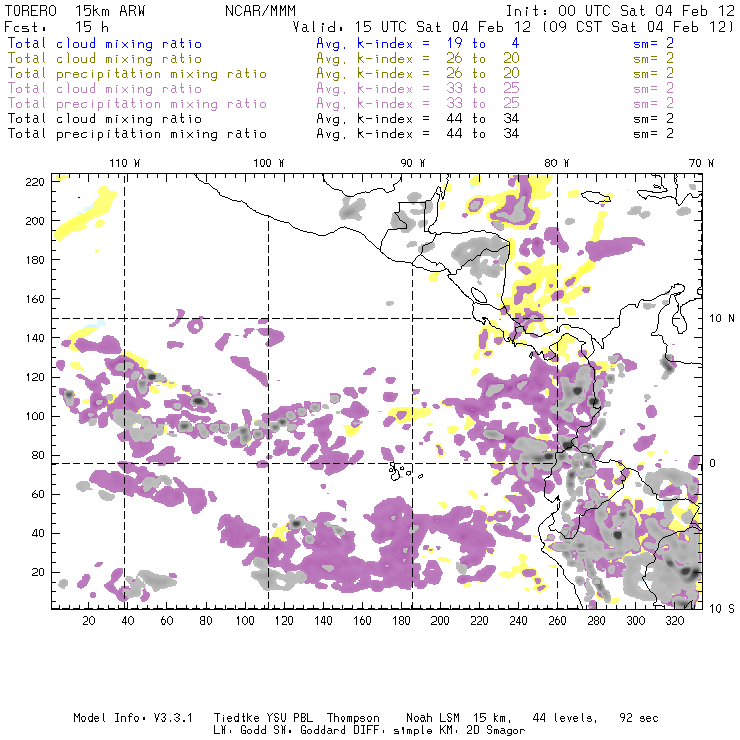Click the "240" x-axis tick label
Image resolution: width=740 pixels, height=740 pixels.
coord(518,621)
